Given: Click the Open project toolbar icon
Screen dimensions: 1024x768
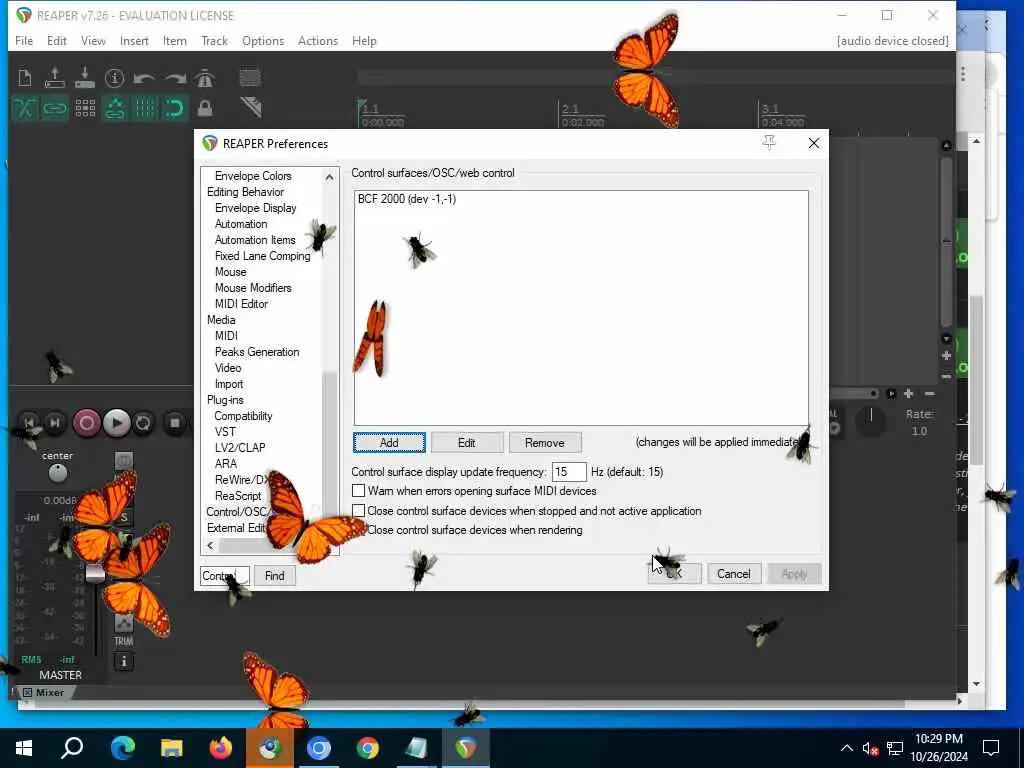Looking at the screenshot, I should tap(55, 78).
